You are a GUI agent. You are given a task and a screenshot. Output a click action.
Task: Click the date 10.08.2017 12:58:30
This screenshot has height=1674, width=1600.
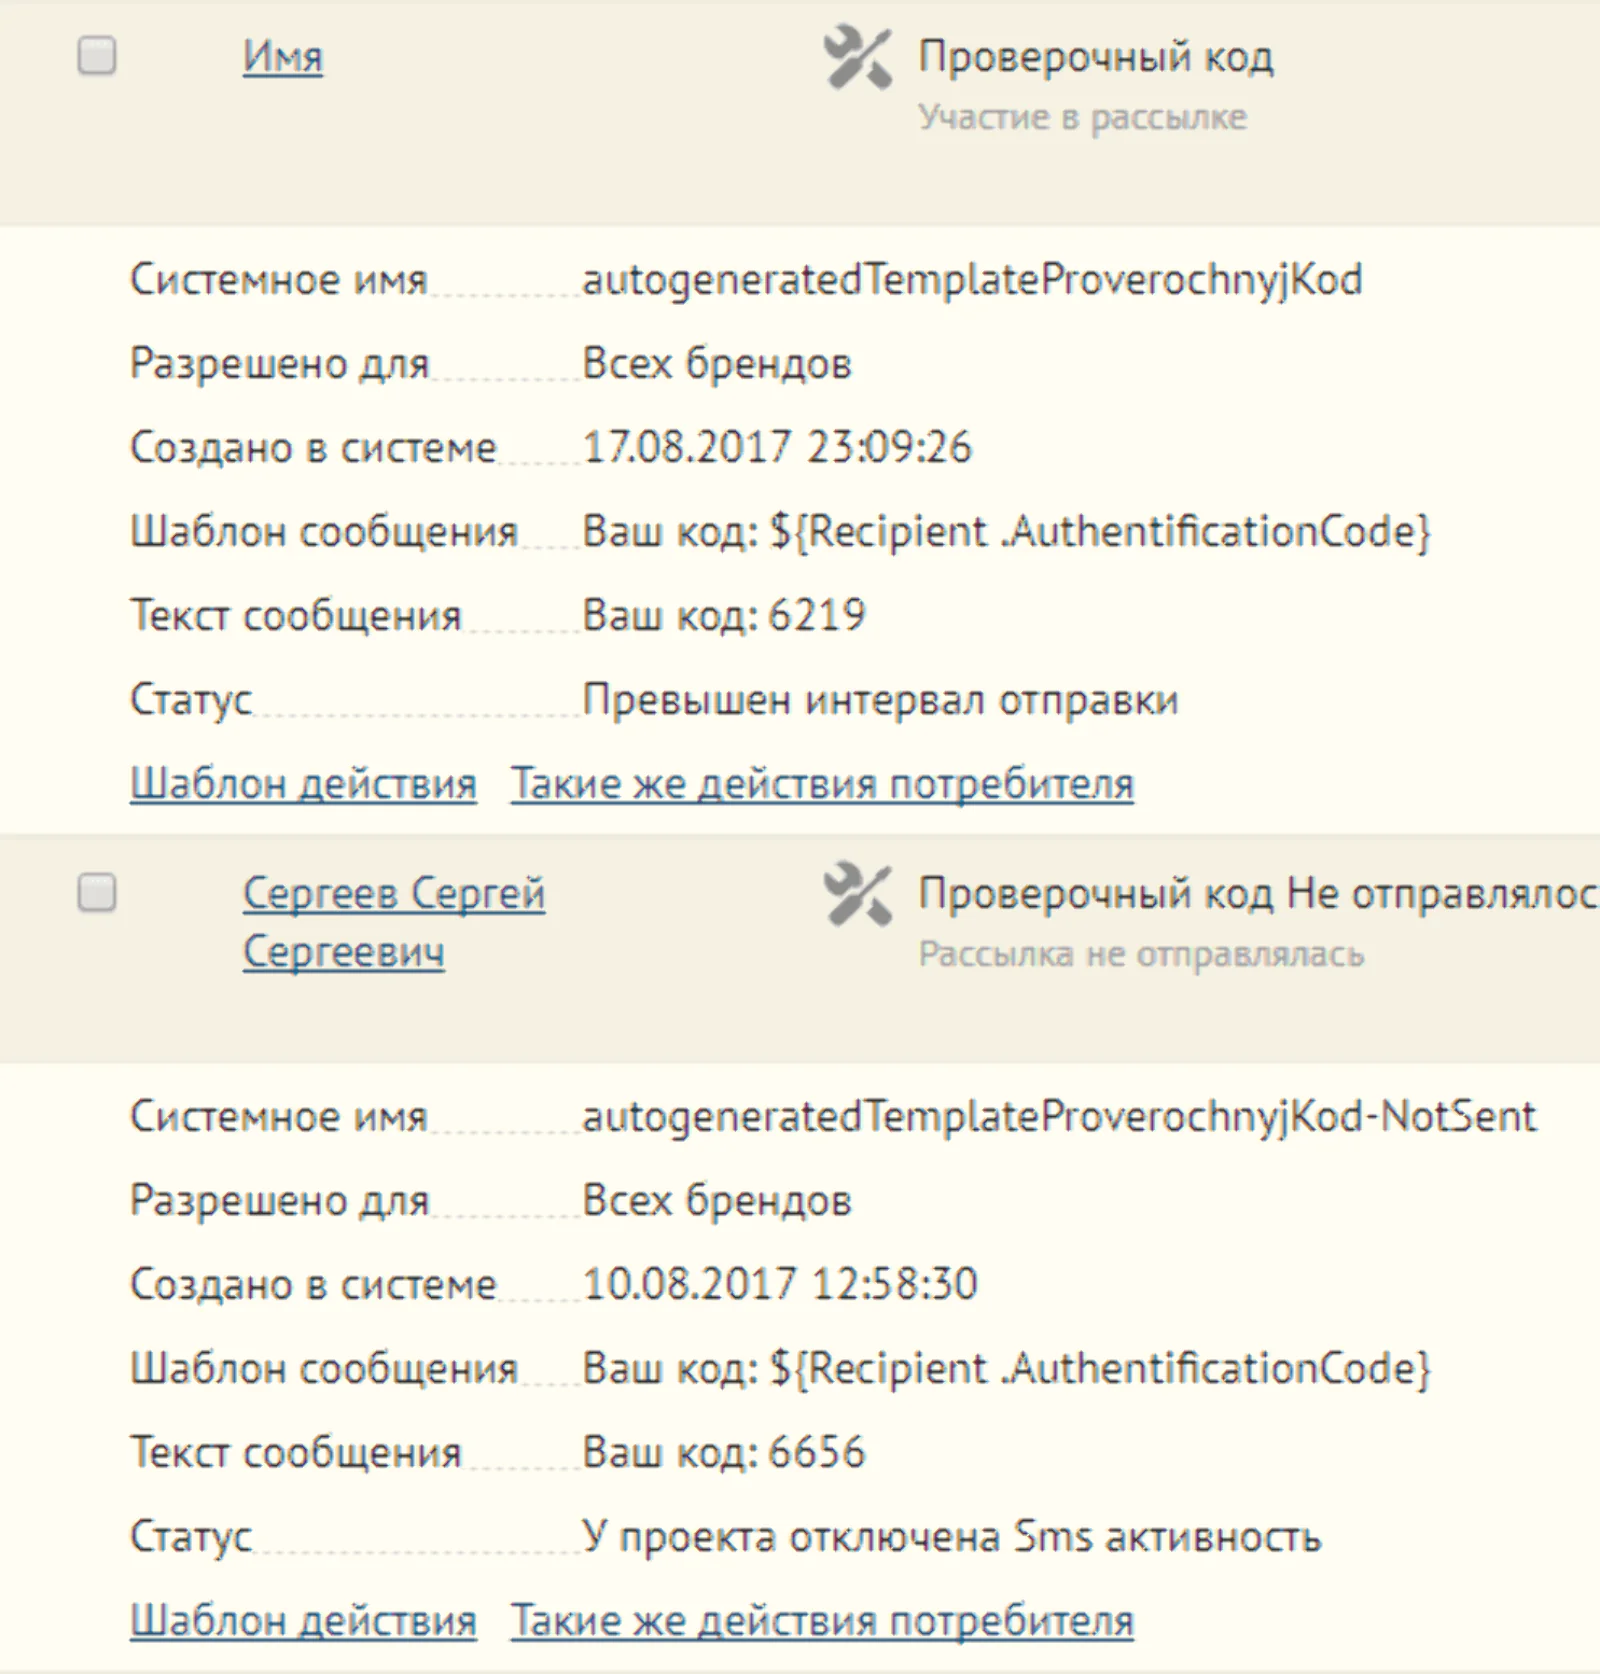pos(780,1284)
